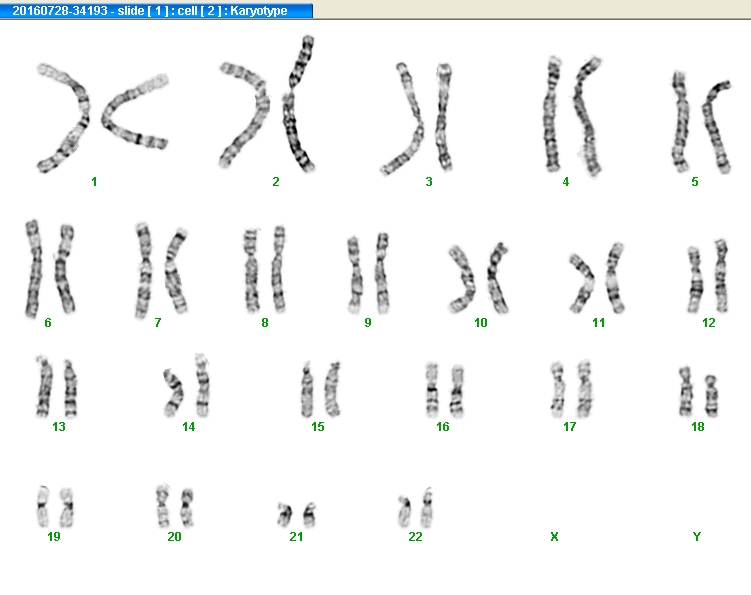Click the chromosome 7 pair image
751x595 pixels.
[x=161, y=270]
